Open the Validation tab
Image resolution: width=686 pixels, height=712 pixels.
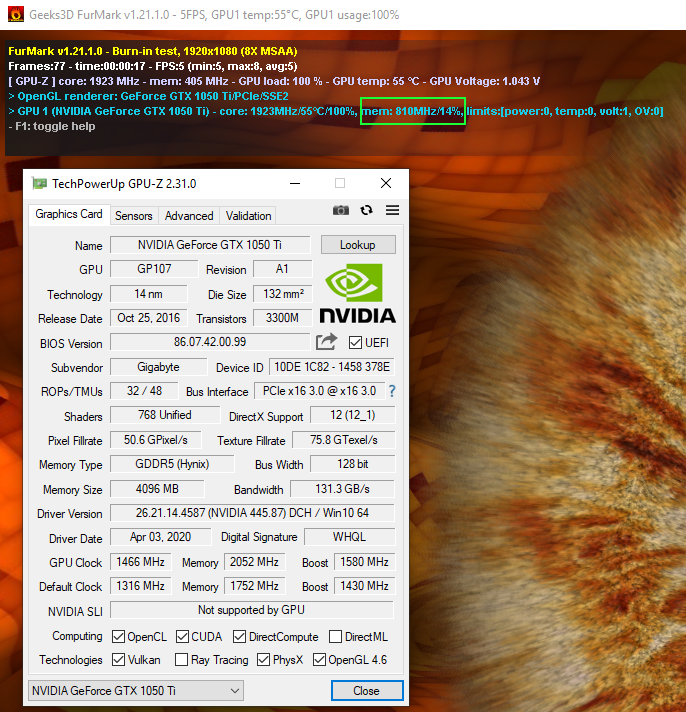tap(248, 216)
